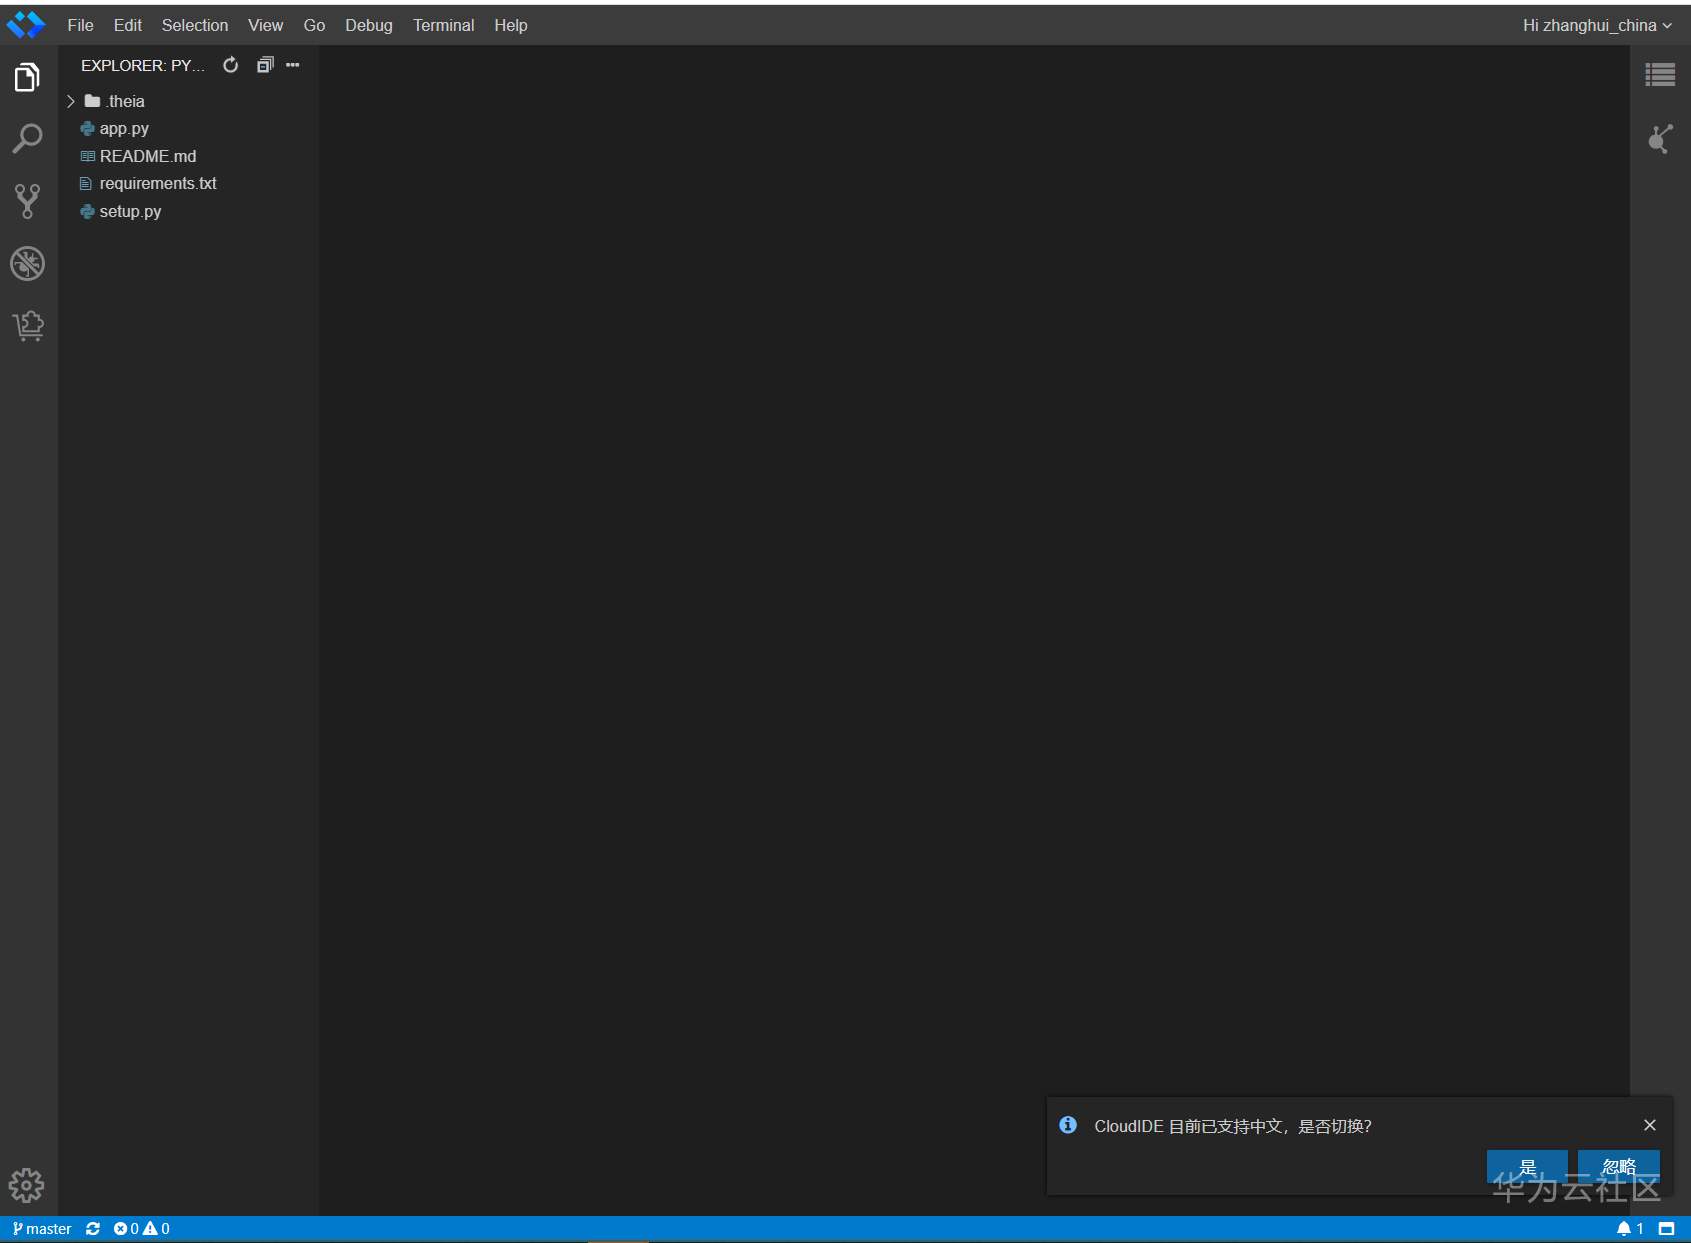This screenshot has width=1691, height=1243.
Task: Open the View menu
Action: (266, 25)
